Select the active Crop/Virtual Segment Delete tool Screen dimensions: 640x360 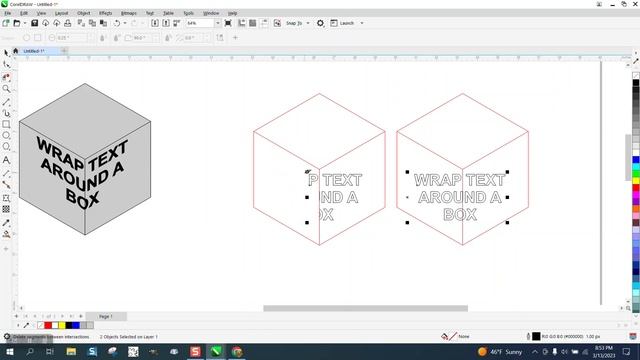point(6,77)
